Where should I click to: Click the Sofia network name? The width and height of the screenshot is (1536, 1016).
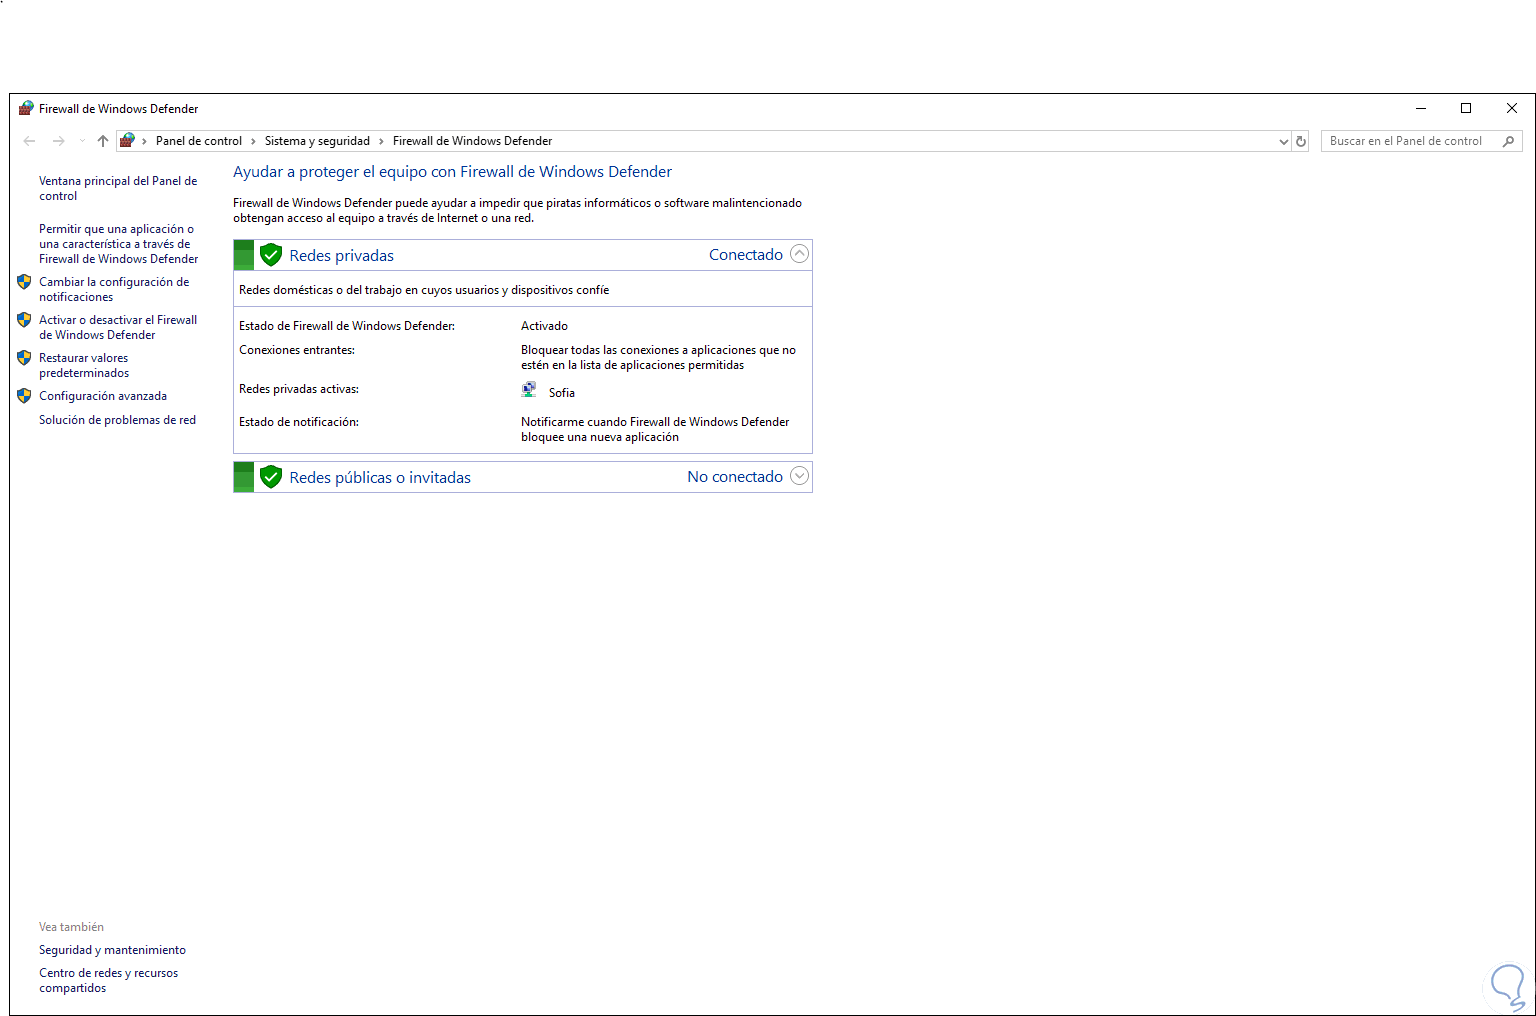click(x=562, y=393)
